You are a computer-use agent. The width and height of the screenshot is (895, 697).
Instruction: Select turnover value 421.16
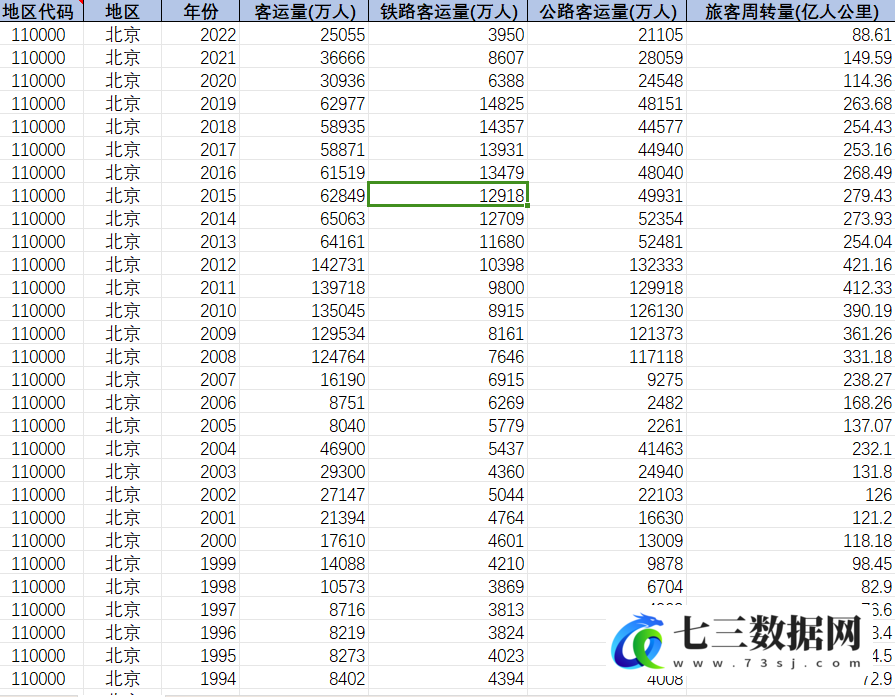click(791, 264)
